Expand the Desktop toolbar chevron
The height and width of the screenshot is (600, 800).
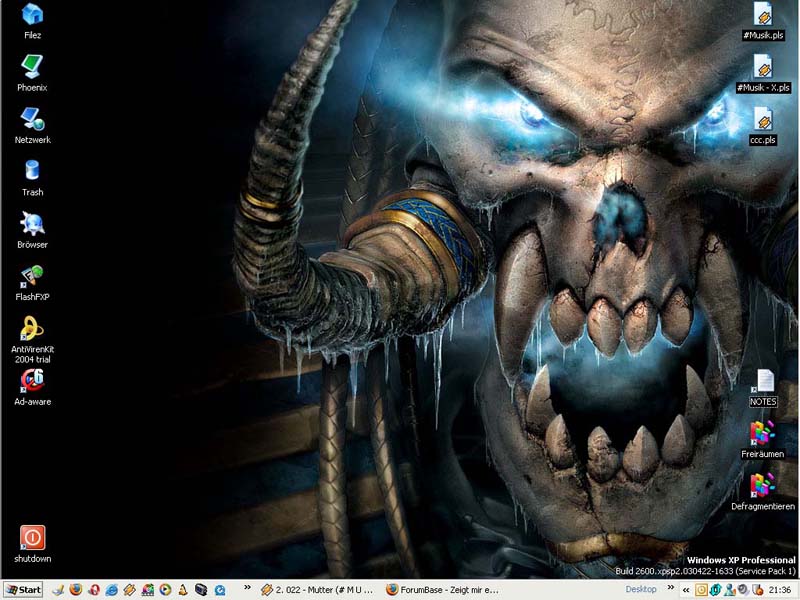coord(671,587)
